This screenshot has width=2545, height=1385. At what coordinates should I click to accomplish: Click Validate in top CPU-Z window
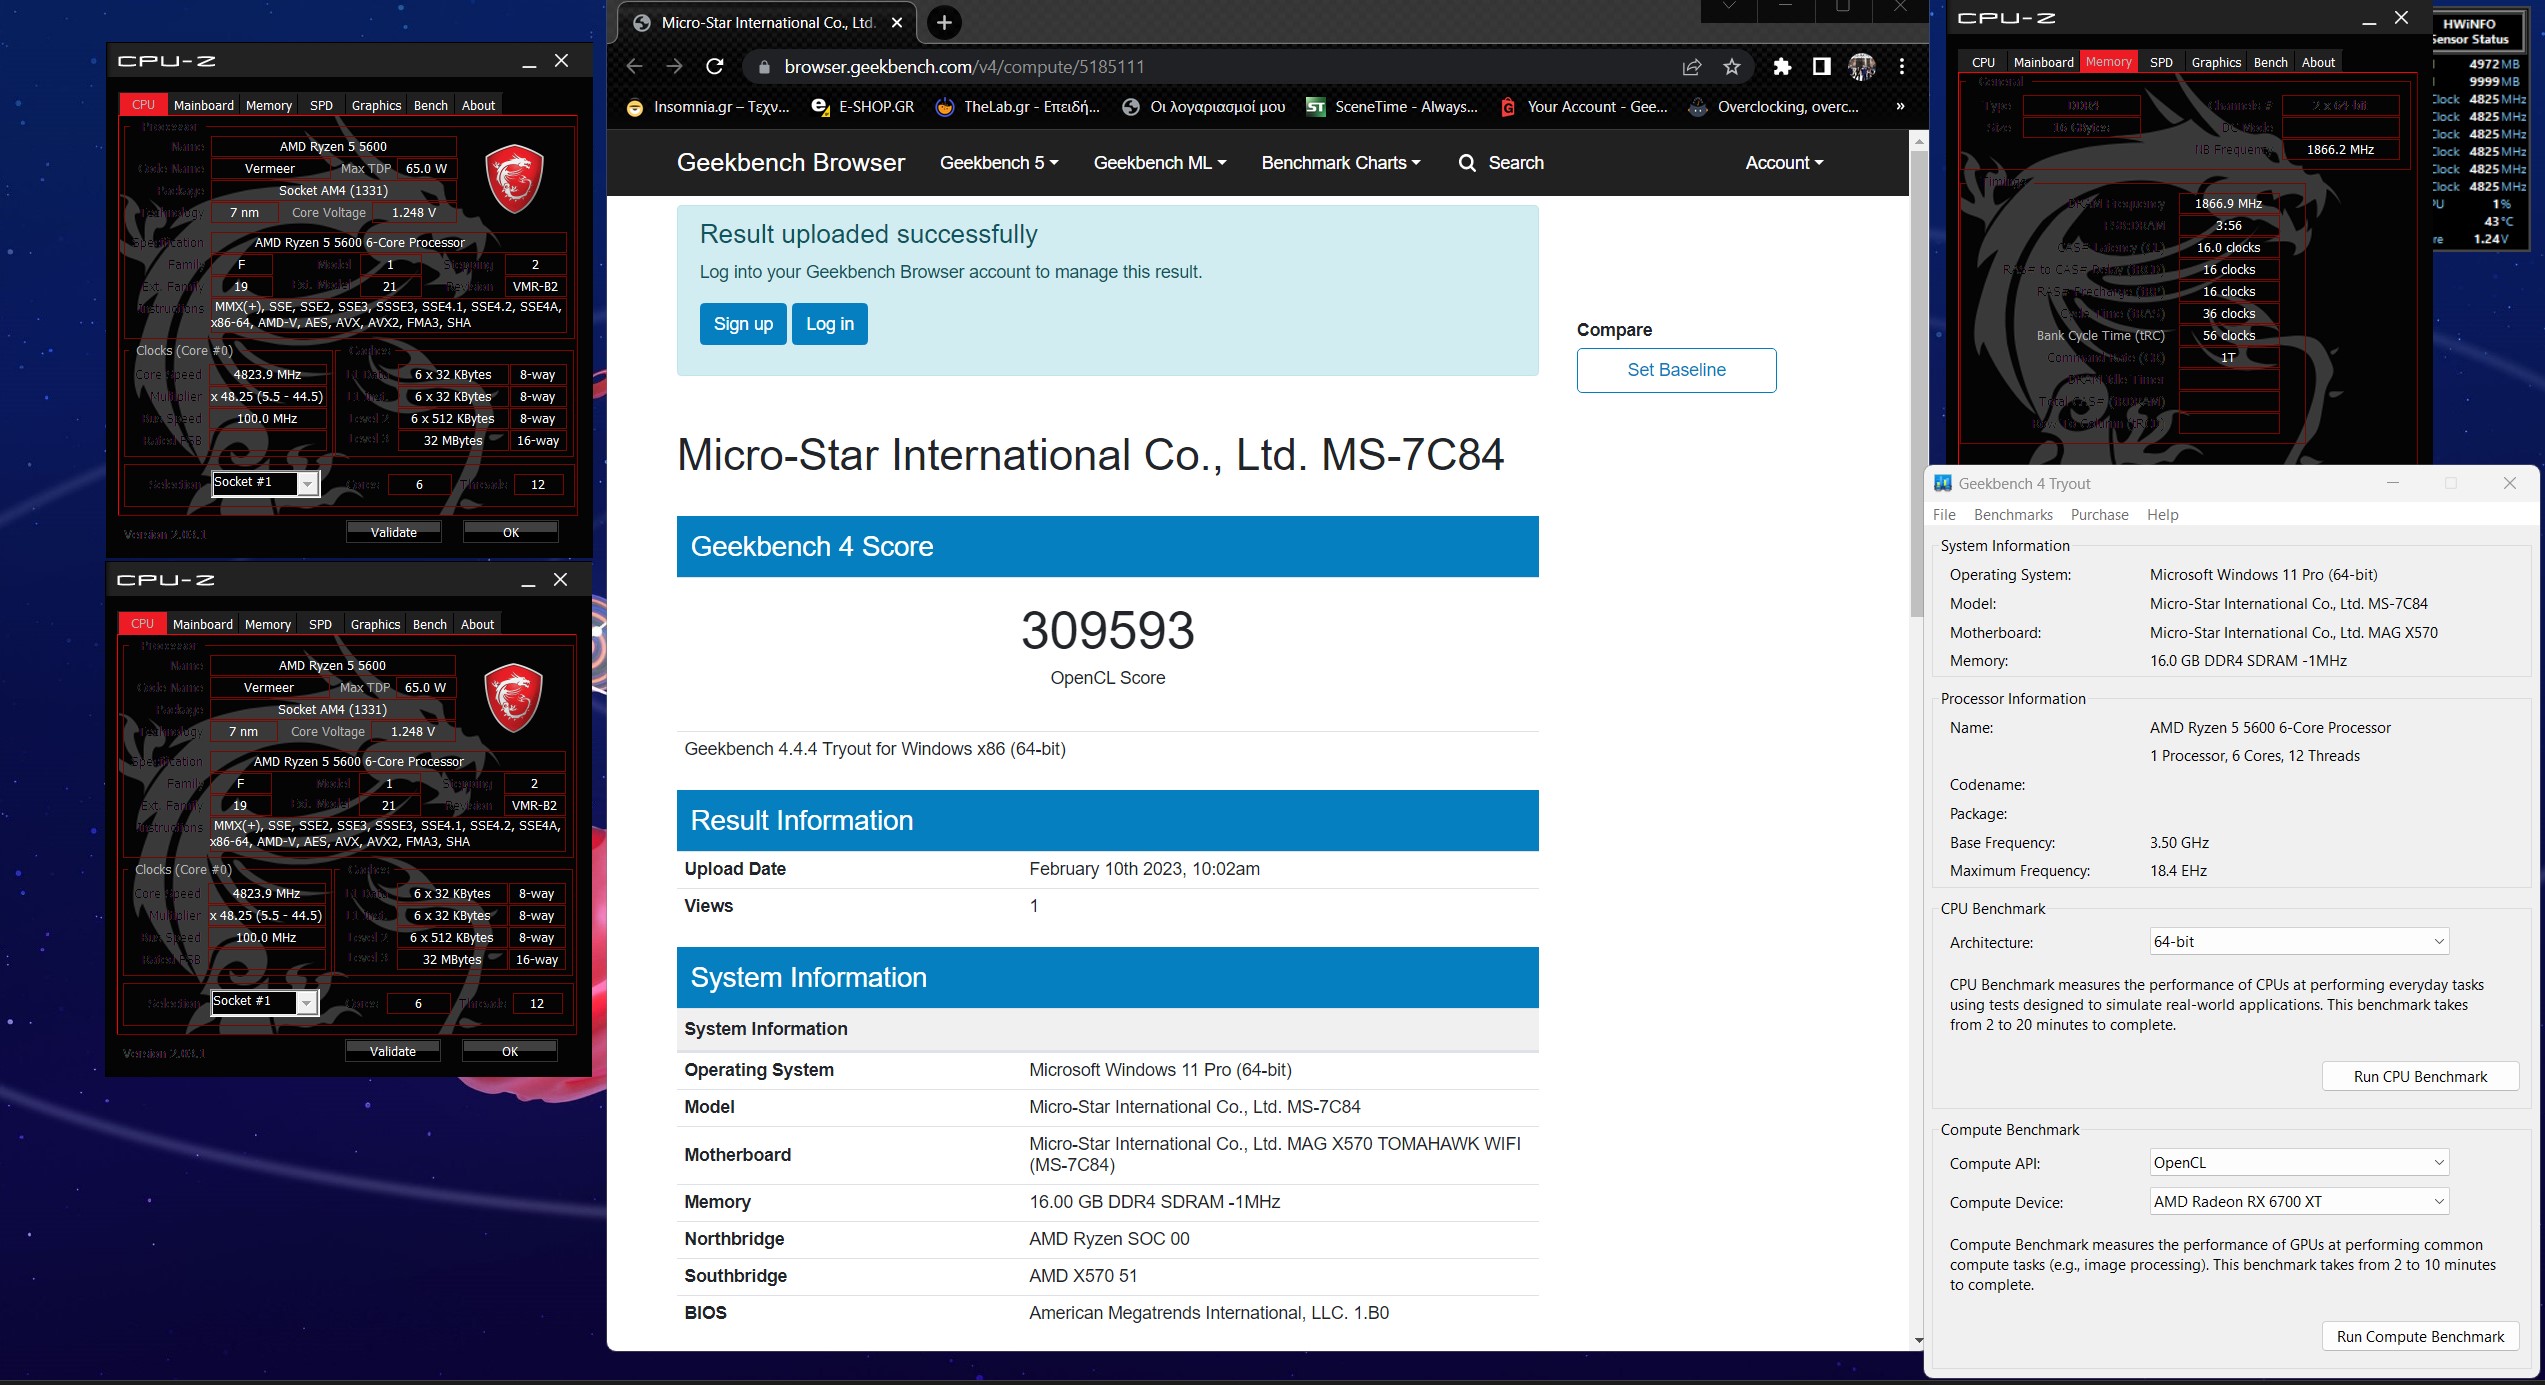(394, 532)
